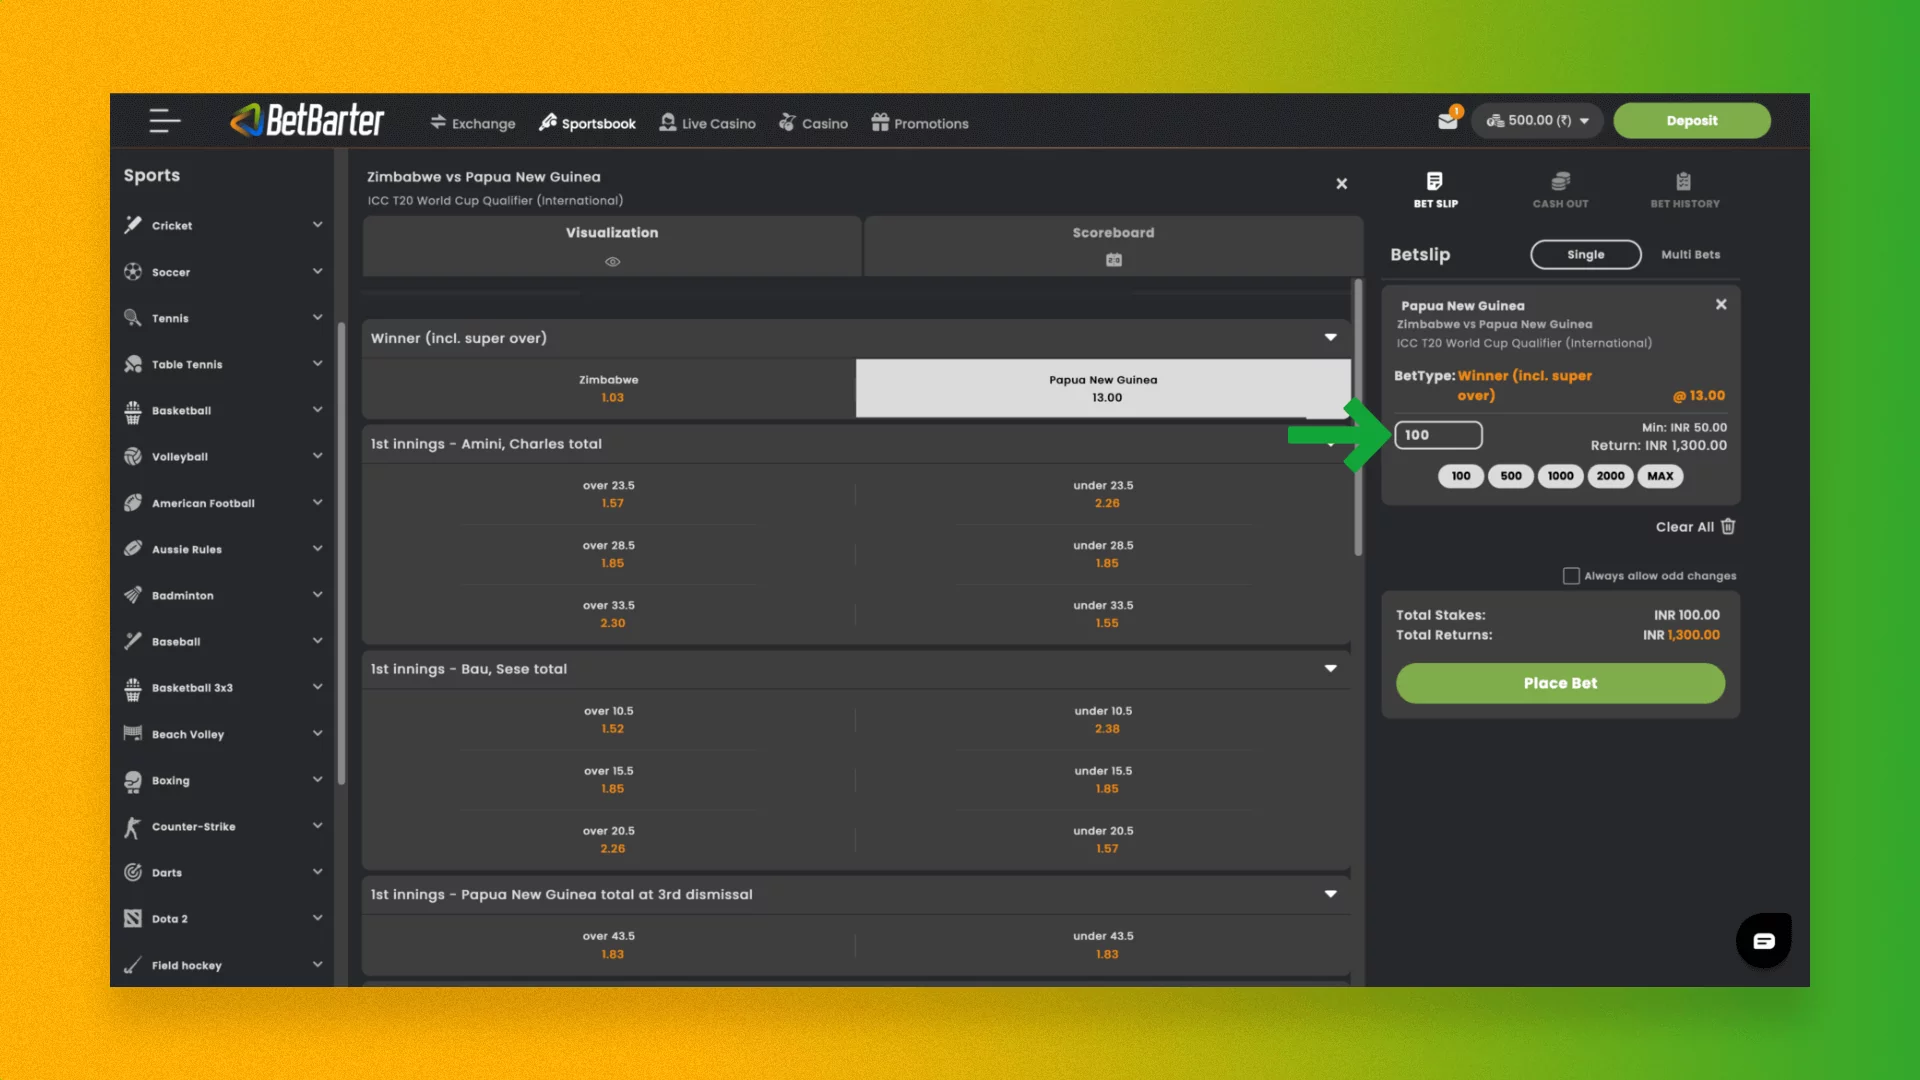Click the BetBarter logo
This screenshot has height=1080, width=1920.
coord(307,121)
